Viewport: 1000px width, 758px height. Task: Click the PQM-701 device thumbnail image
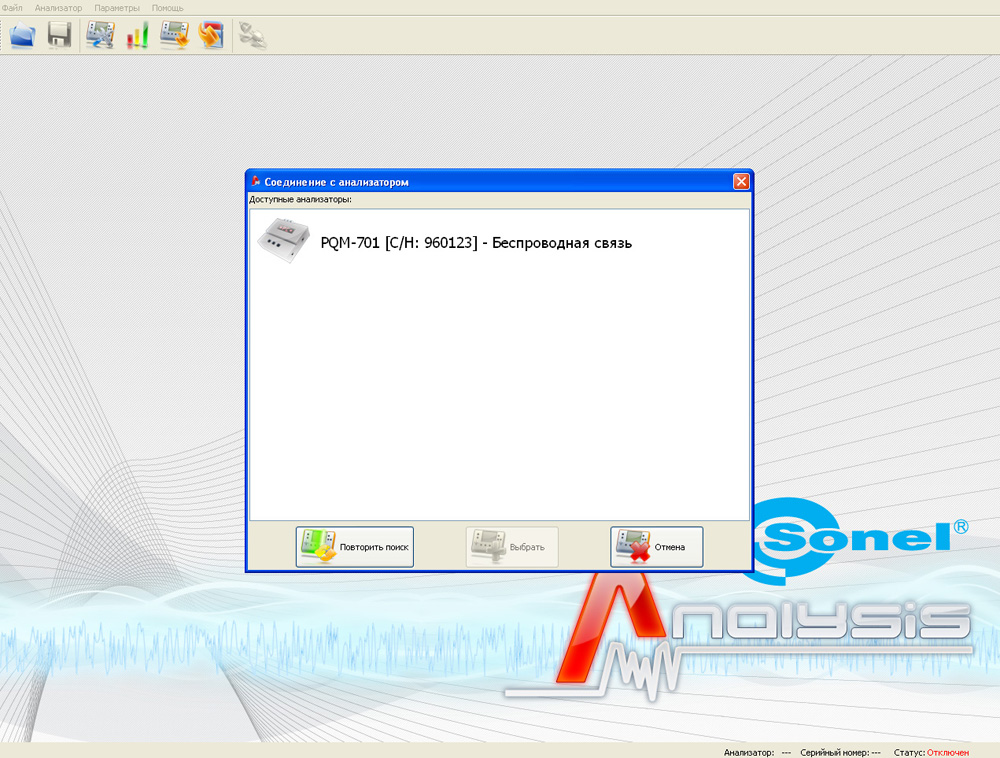(x=284, y=240)
